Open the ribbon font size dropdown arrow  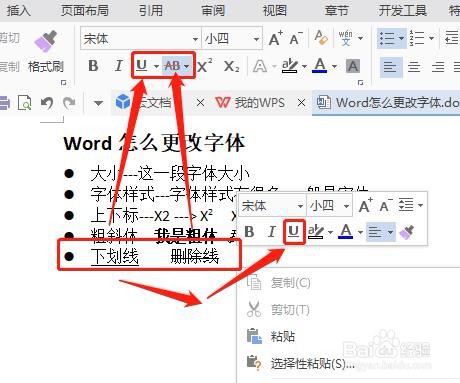point(256,39)
